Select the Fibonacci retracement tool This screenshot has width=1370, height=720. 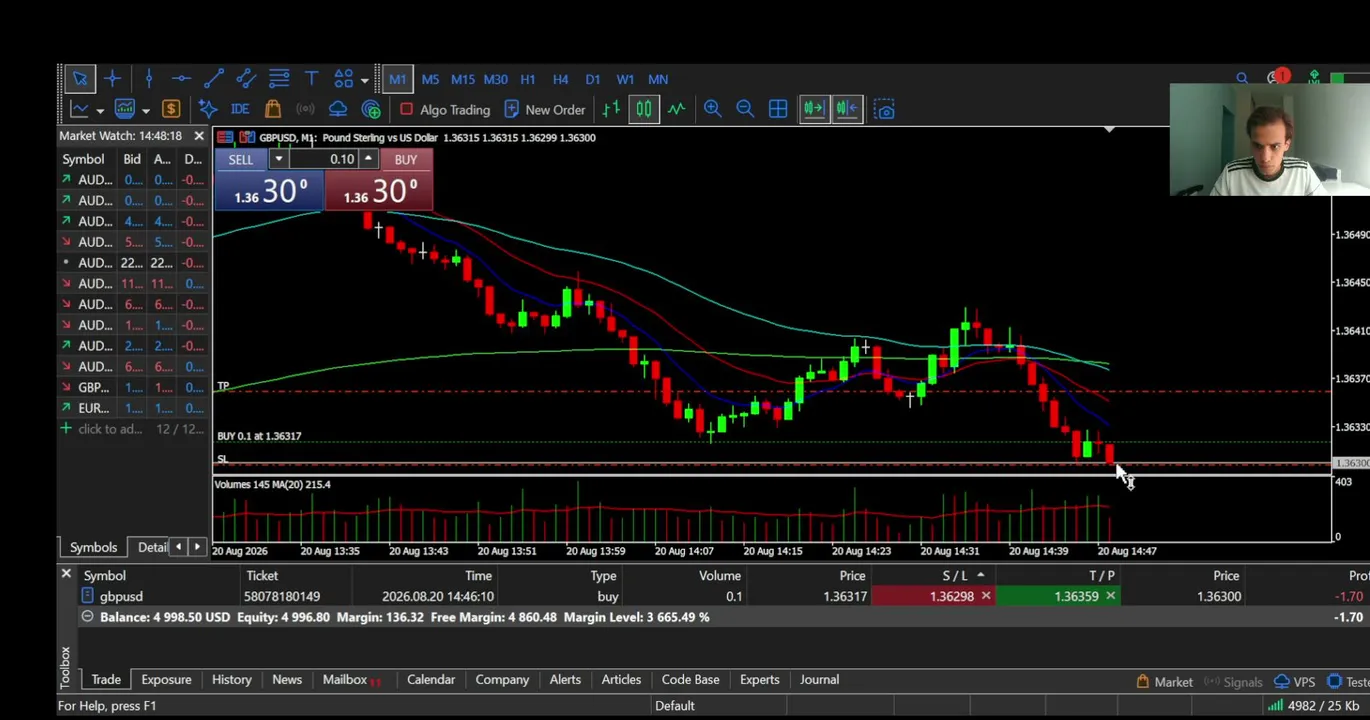point(279,79)
